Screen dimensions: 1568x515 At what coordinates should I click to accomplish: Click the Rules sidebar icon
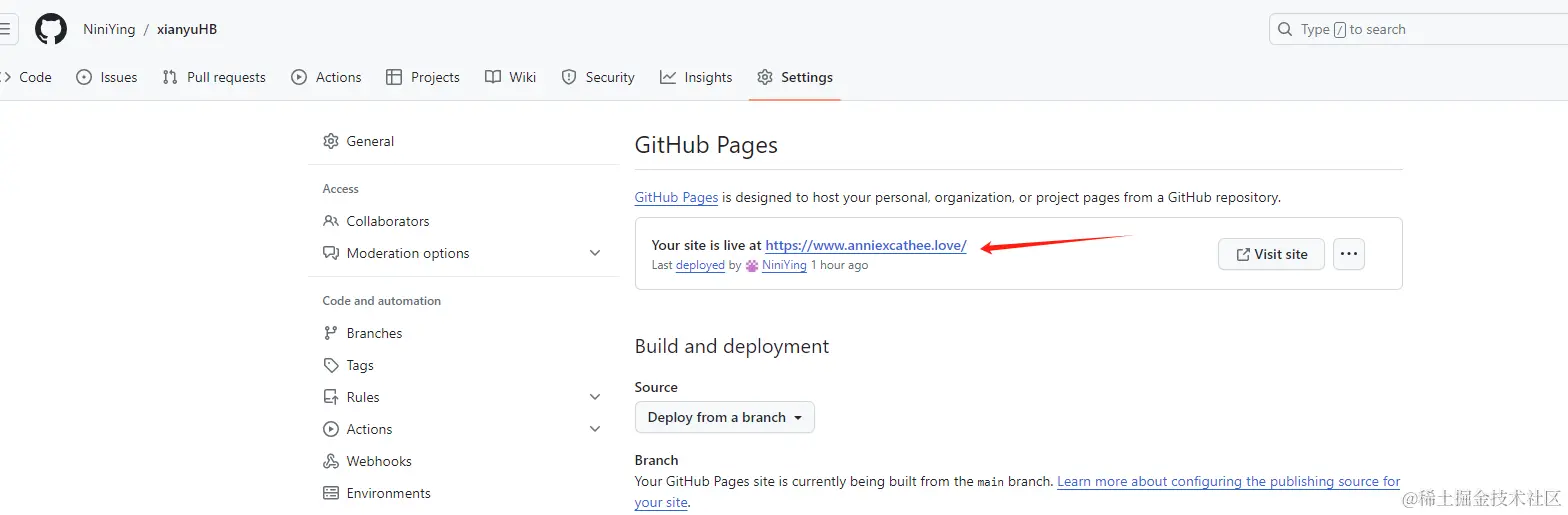click(x=331, y=397)
